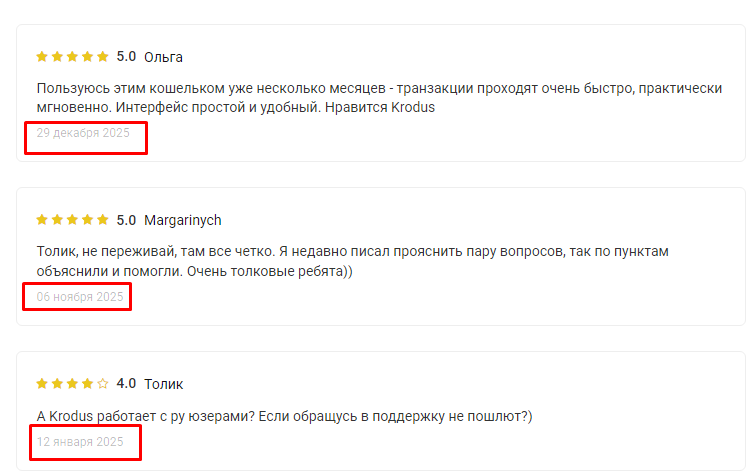Click the fifth star in Ольга's review
Screen dimensions: 751x472
tap(102, 57)
